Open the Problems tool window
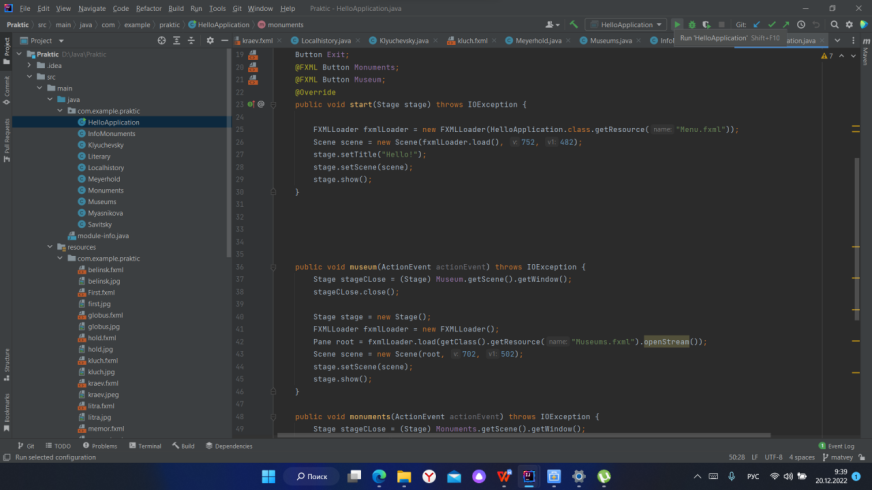The image size is (872, 491). coord(100,446)
